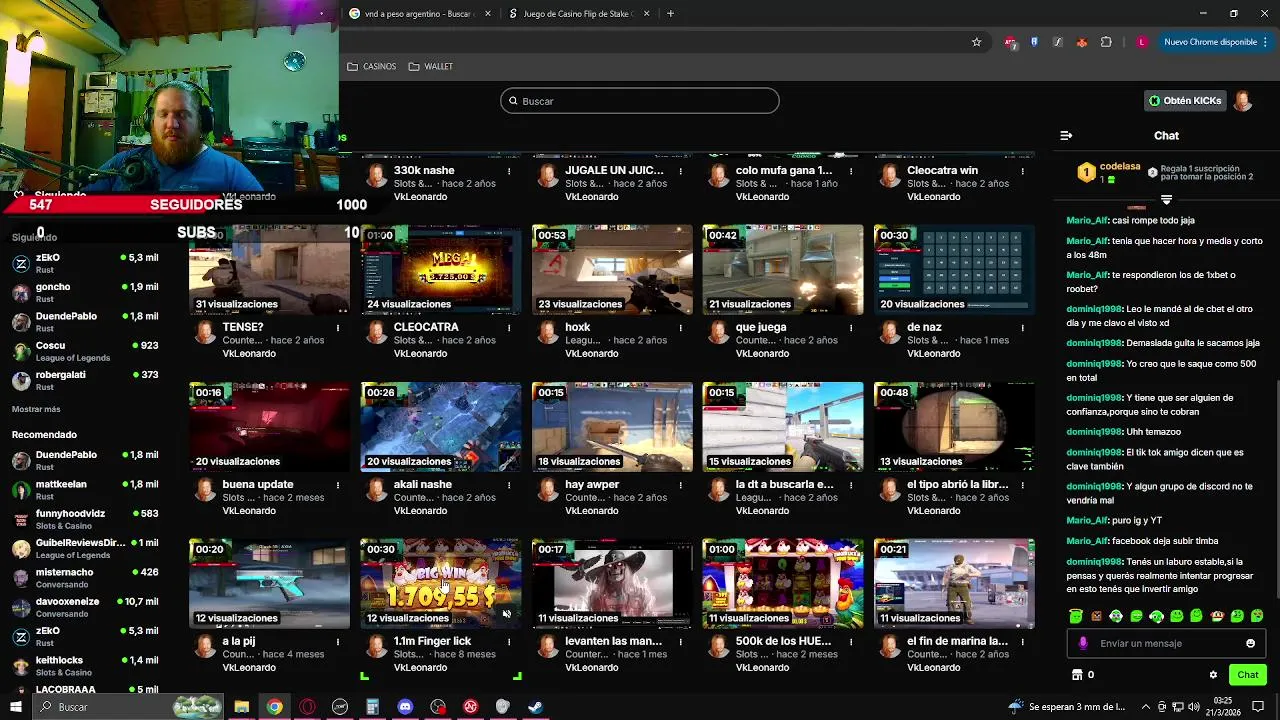Image resolution: width=1280 pixels, height=720 pixels.
Task: Open mattkeelan recommended channel
Action: click(x=85, y=490)
